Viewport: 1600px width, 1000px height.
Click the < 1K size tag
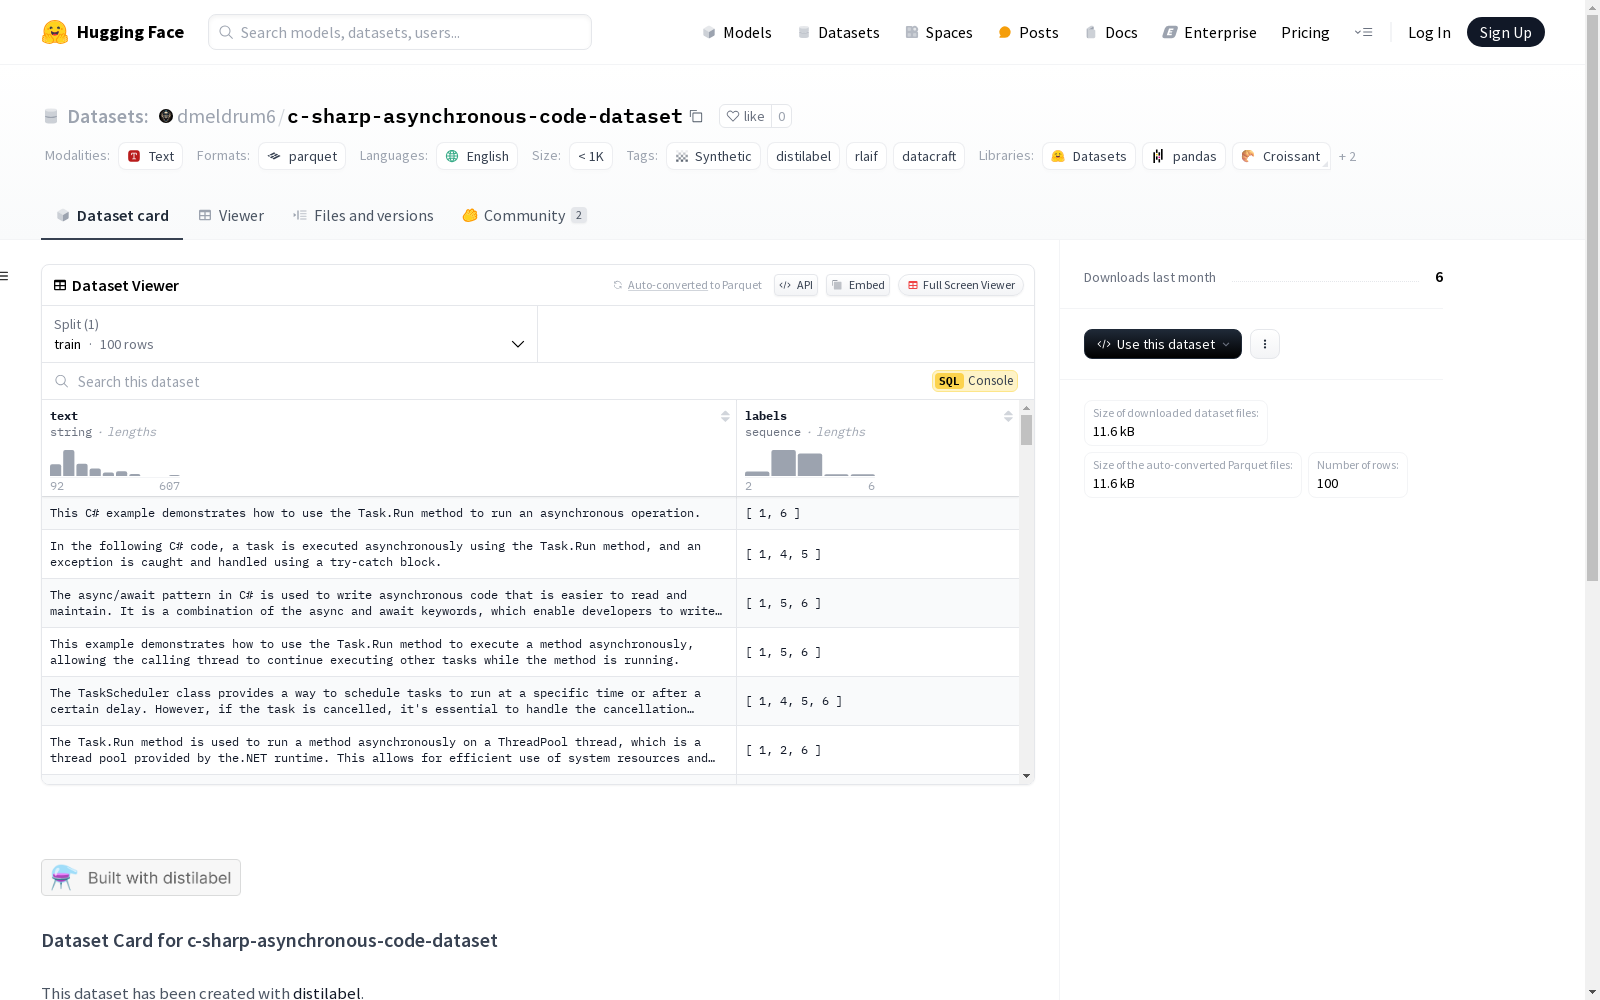(x=591, y=156)
